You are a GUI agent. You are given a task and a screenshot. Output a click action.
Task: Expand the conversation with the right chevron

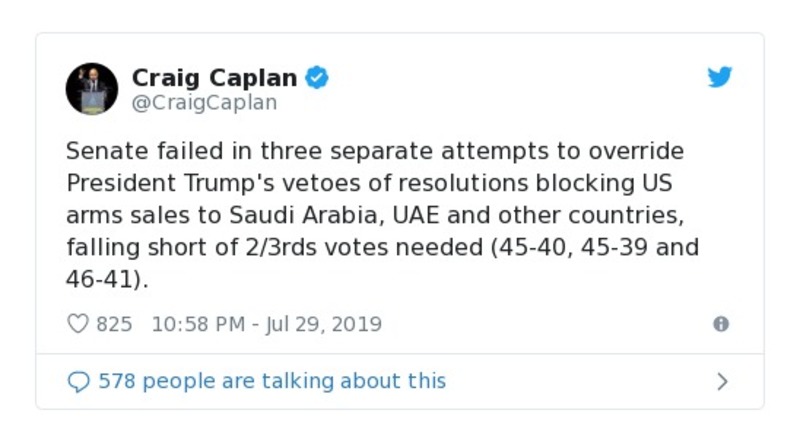[722, 382]
